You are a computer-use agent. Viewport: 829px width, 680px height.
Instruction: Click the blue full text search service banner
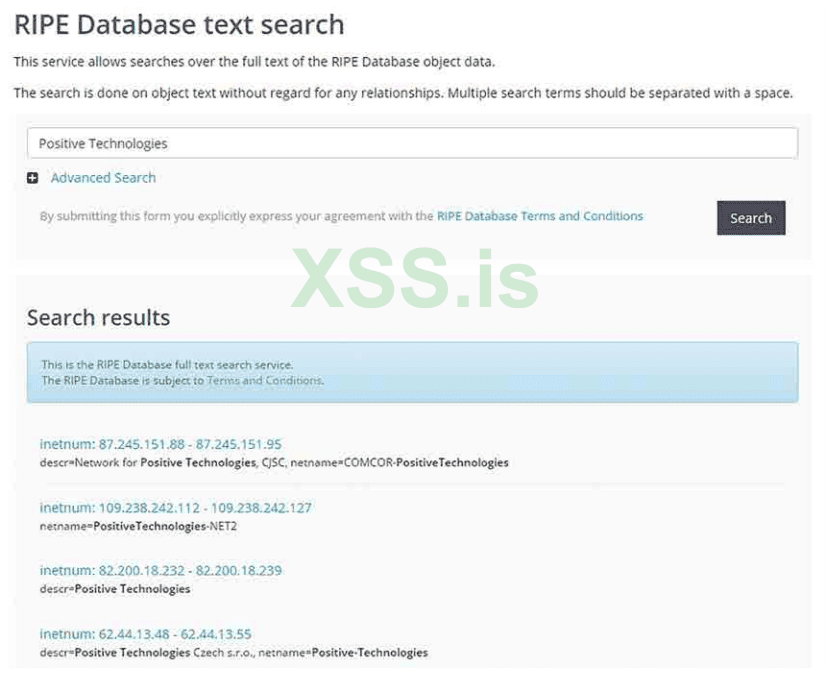[x=412, y=372]
